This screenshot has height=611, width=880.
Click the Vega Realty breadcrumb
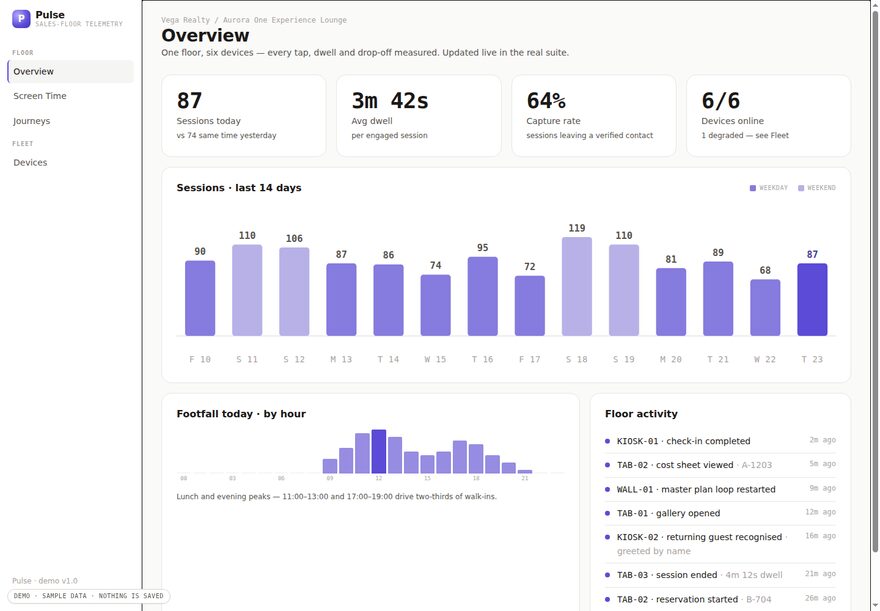[185, 20]
